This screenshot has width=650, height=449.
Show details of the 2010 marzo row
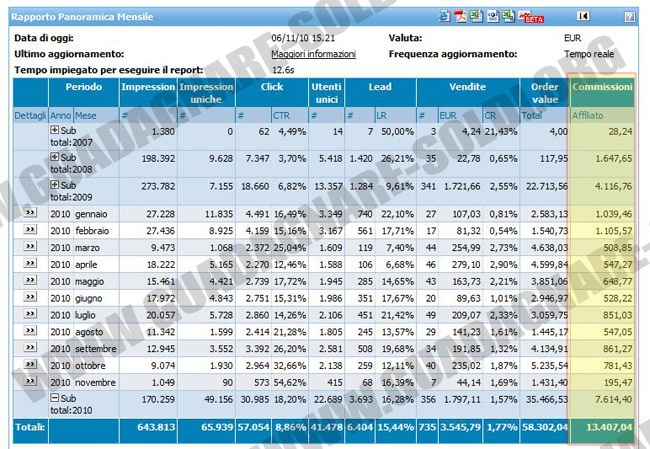(30, 246)
